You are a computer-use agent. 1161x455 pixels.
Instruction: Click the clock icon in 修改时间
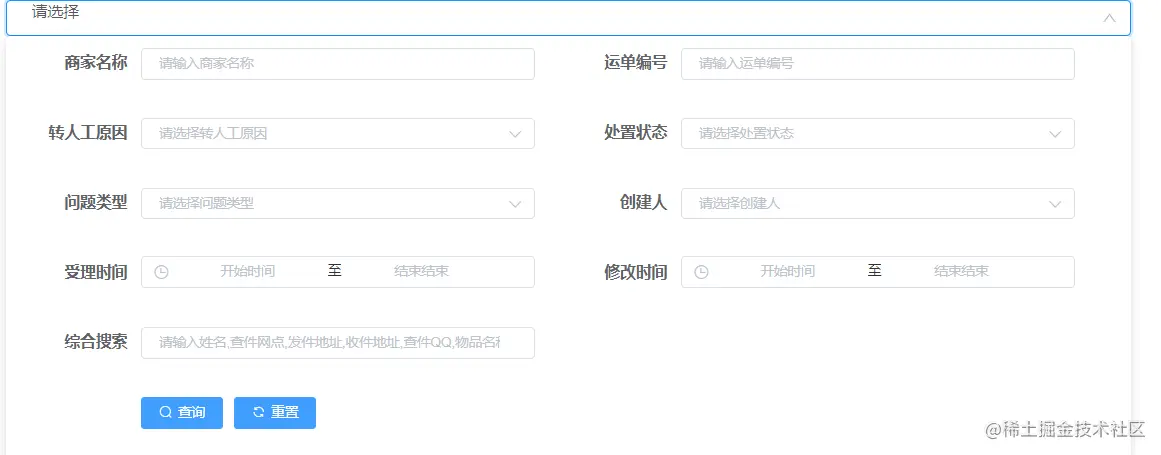(x=701, y=272)
